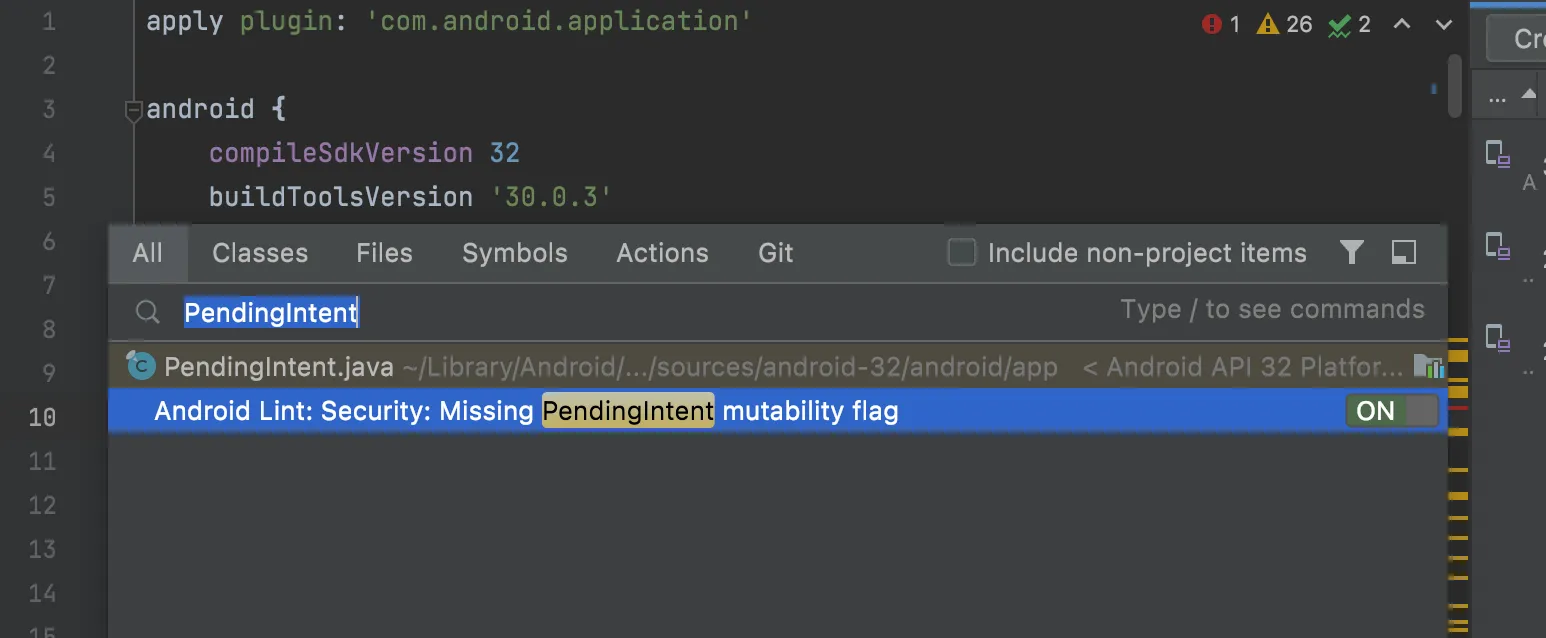The image size is (1546, 638).
Task: Click the green typo checkmark indicator
Action: [x=1340, y=25]
